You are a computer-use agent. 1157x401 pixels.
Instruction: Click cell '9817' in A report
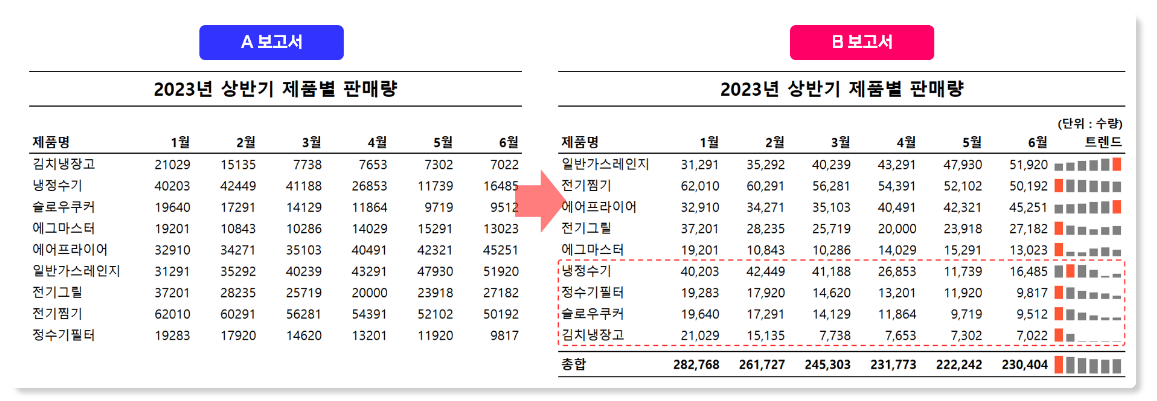[505, 335]
